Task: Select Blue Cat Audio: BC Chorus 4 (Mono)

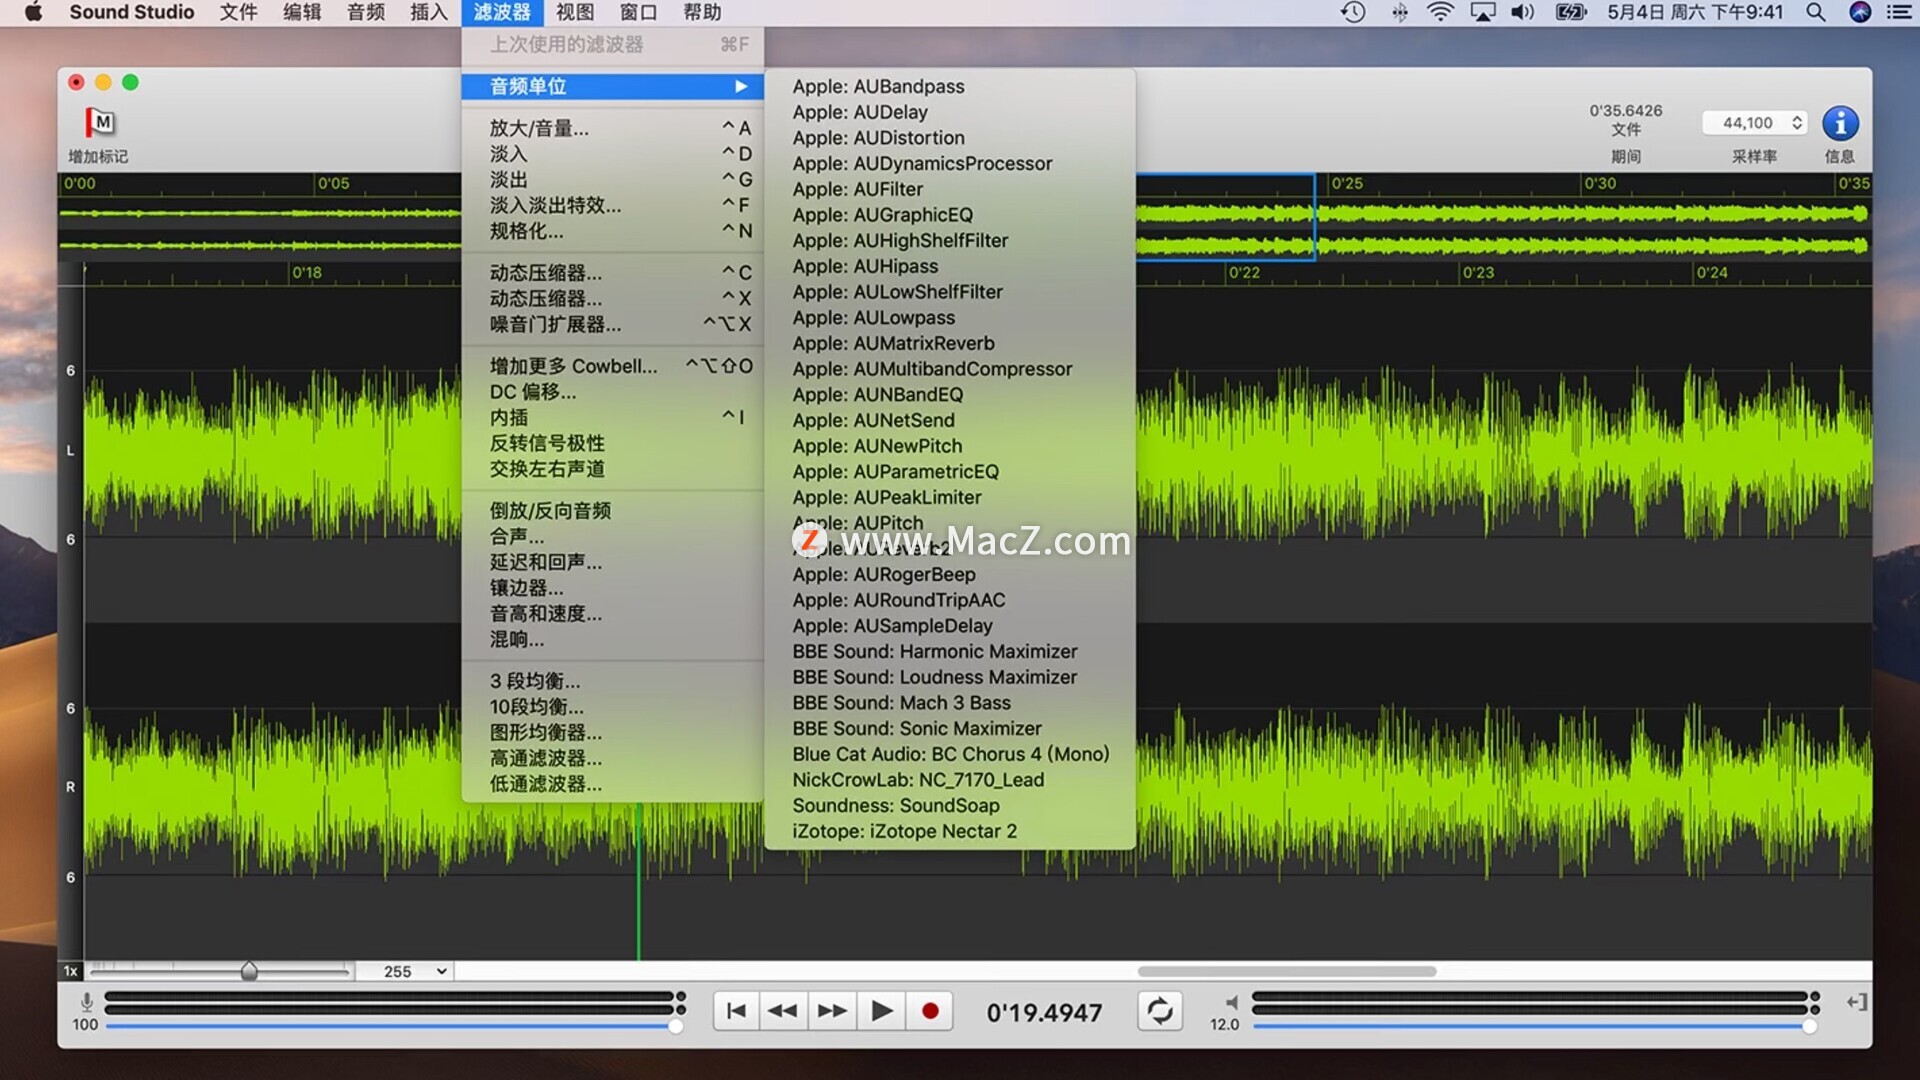Action: pyautogui.click(x=950, y=754)
